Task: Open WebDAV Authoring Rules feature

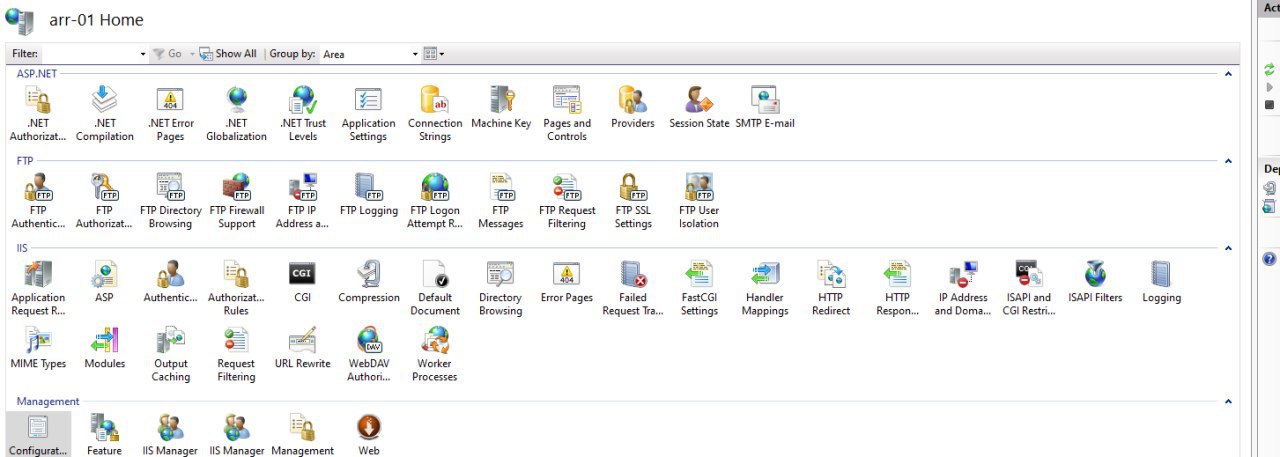Action: pos(368,355)
